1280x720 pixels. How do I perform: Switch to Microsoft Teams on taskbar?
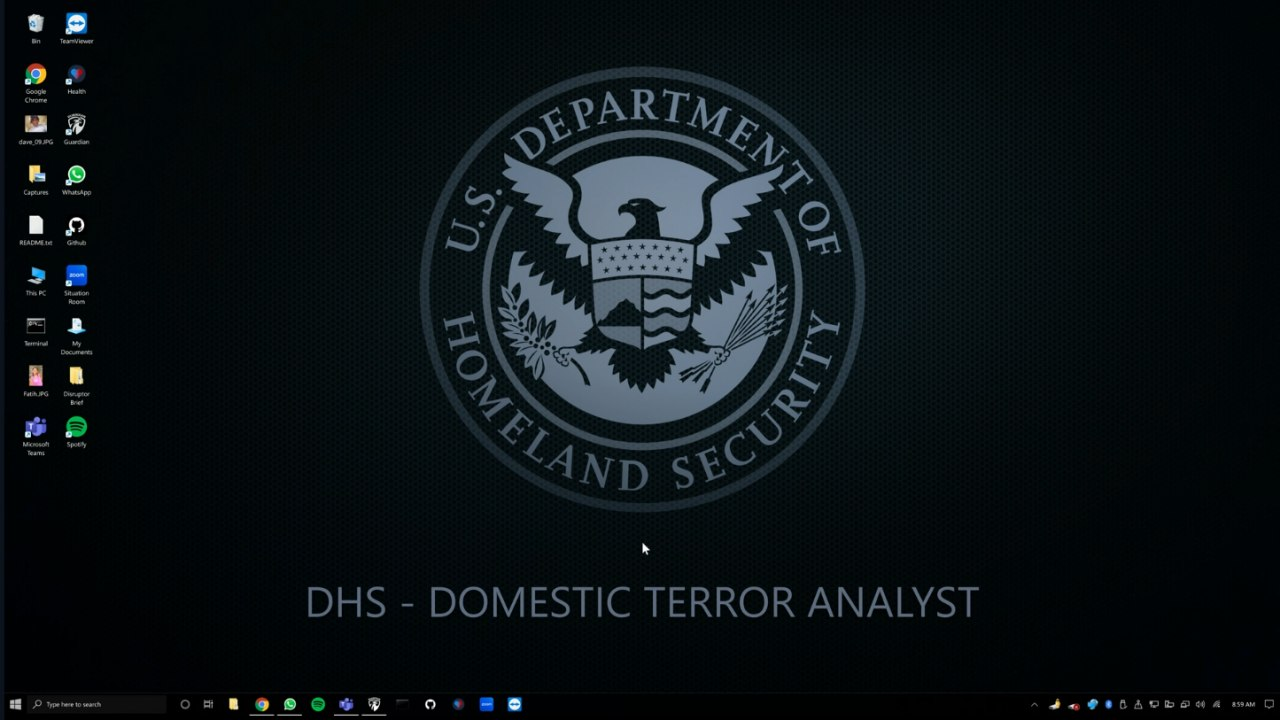click(x=346, y=704)
